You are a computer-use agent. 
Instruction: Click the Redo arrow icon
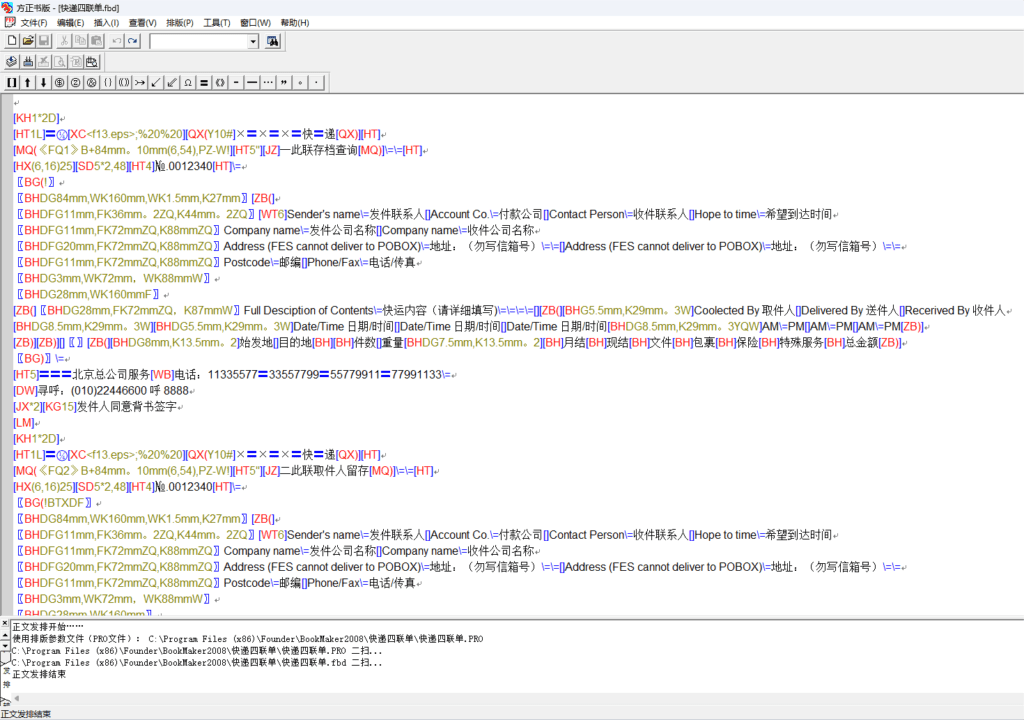click(133, 41)
